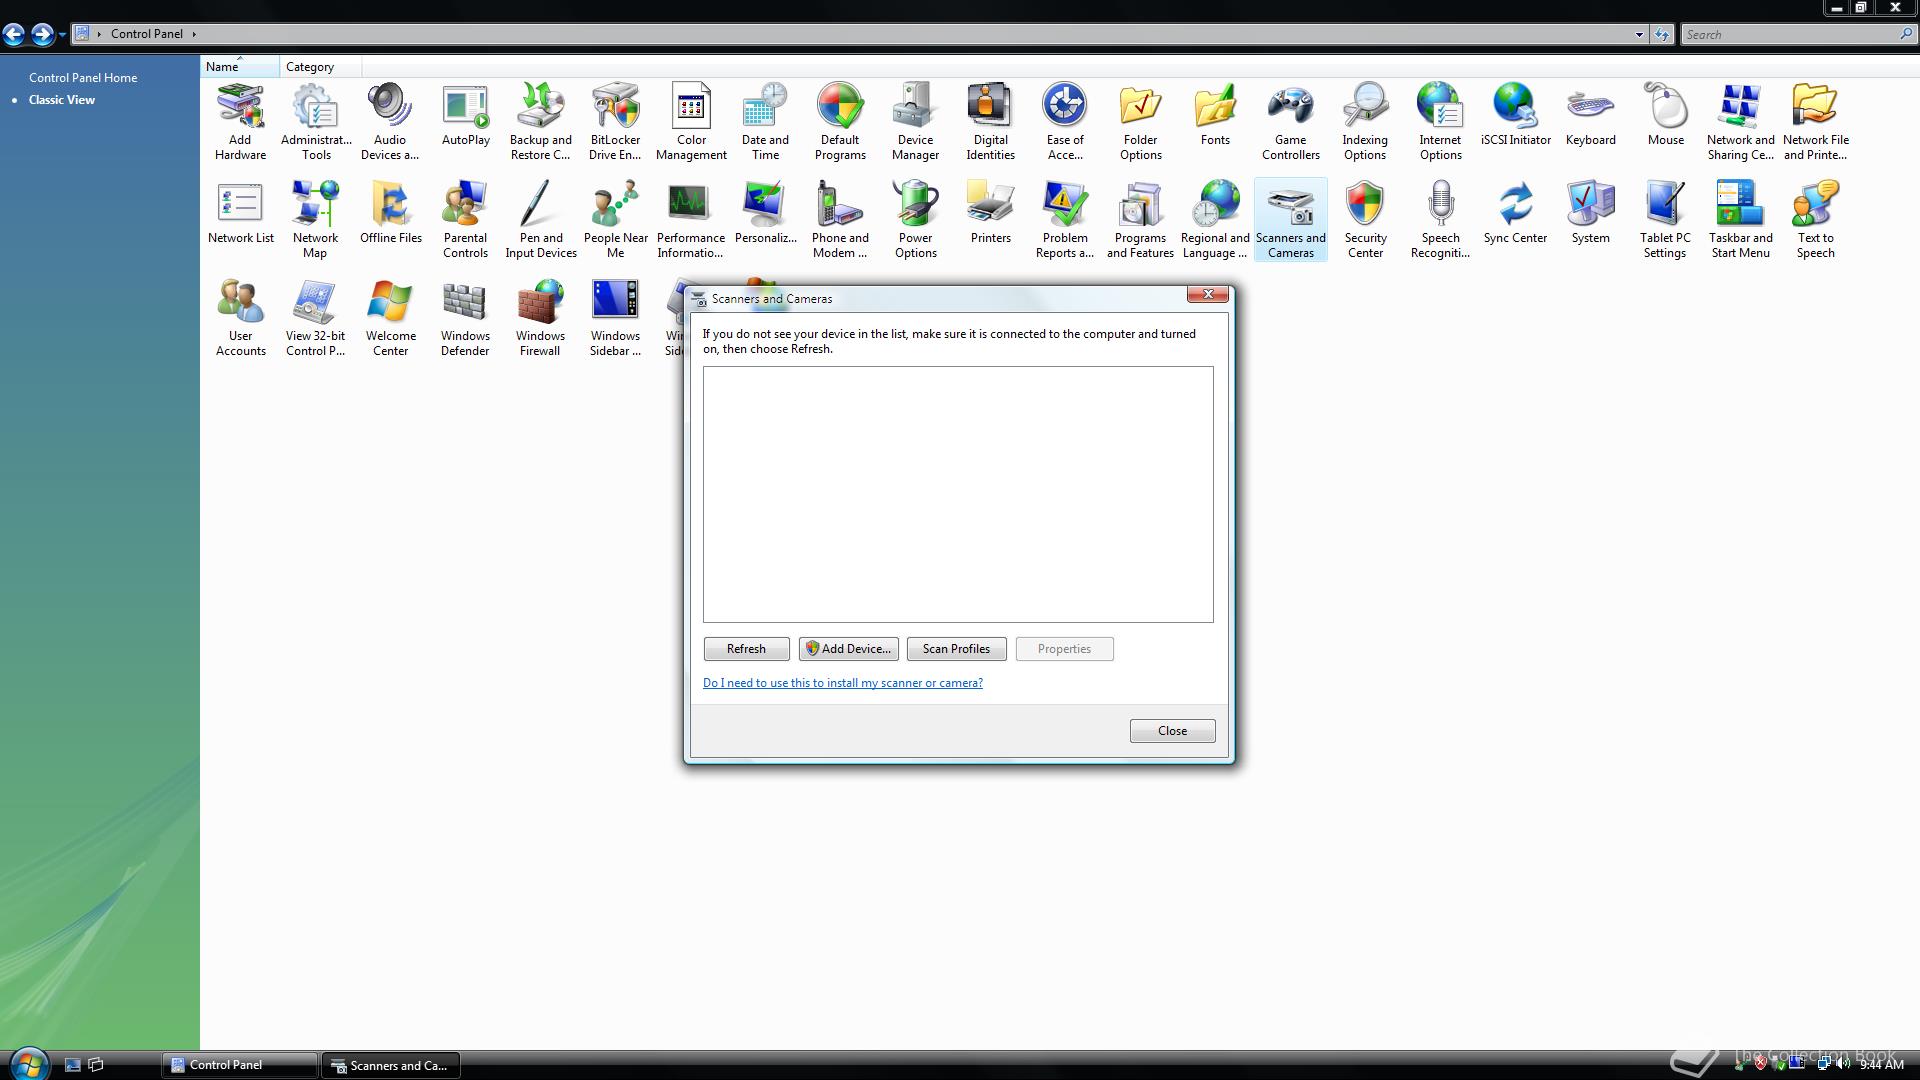Open Game Controllers applet
This screenshot has height=1080, width=1920.
click(x=1290, y=120)
